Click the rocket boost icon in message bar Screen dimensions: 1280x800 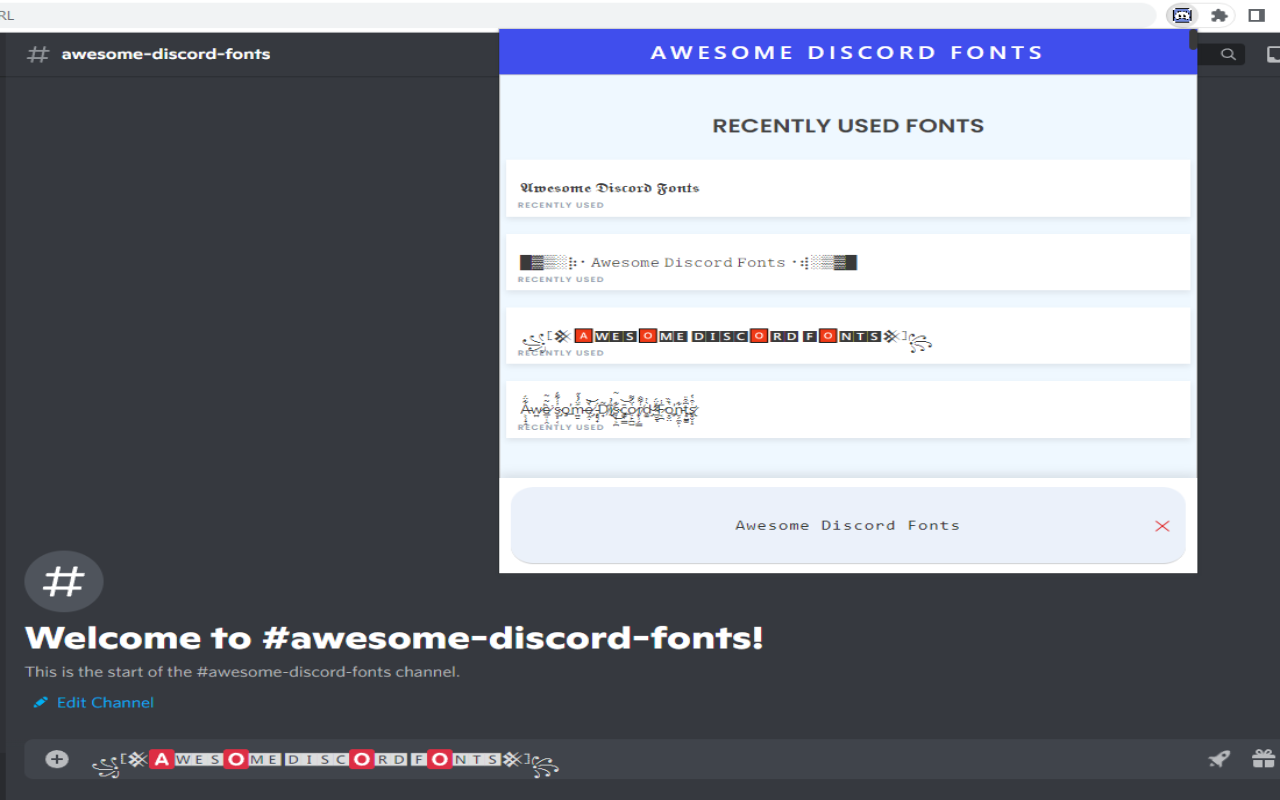(x=1219, y=759)
